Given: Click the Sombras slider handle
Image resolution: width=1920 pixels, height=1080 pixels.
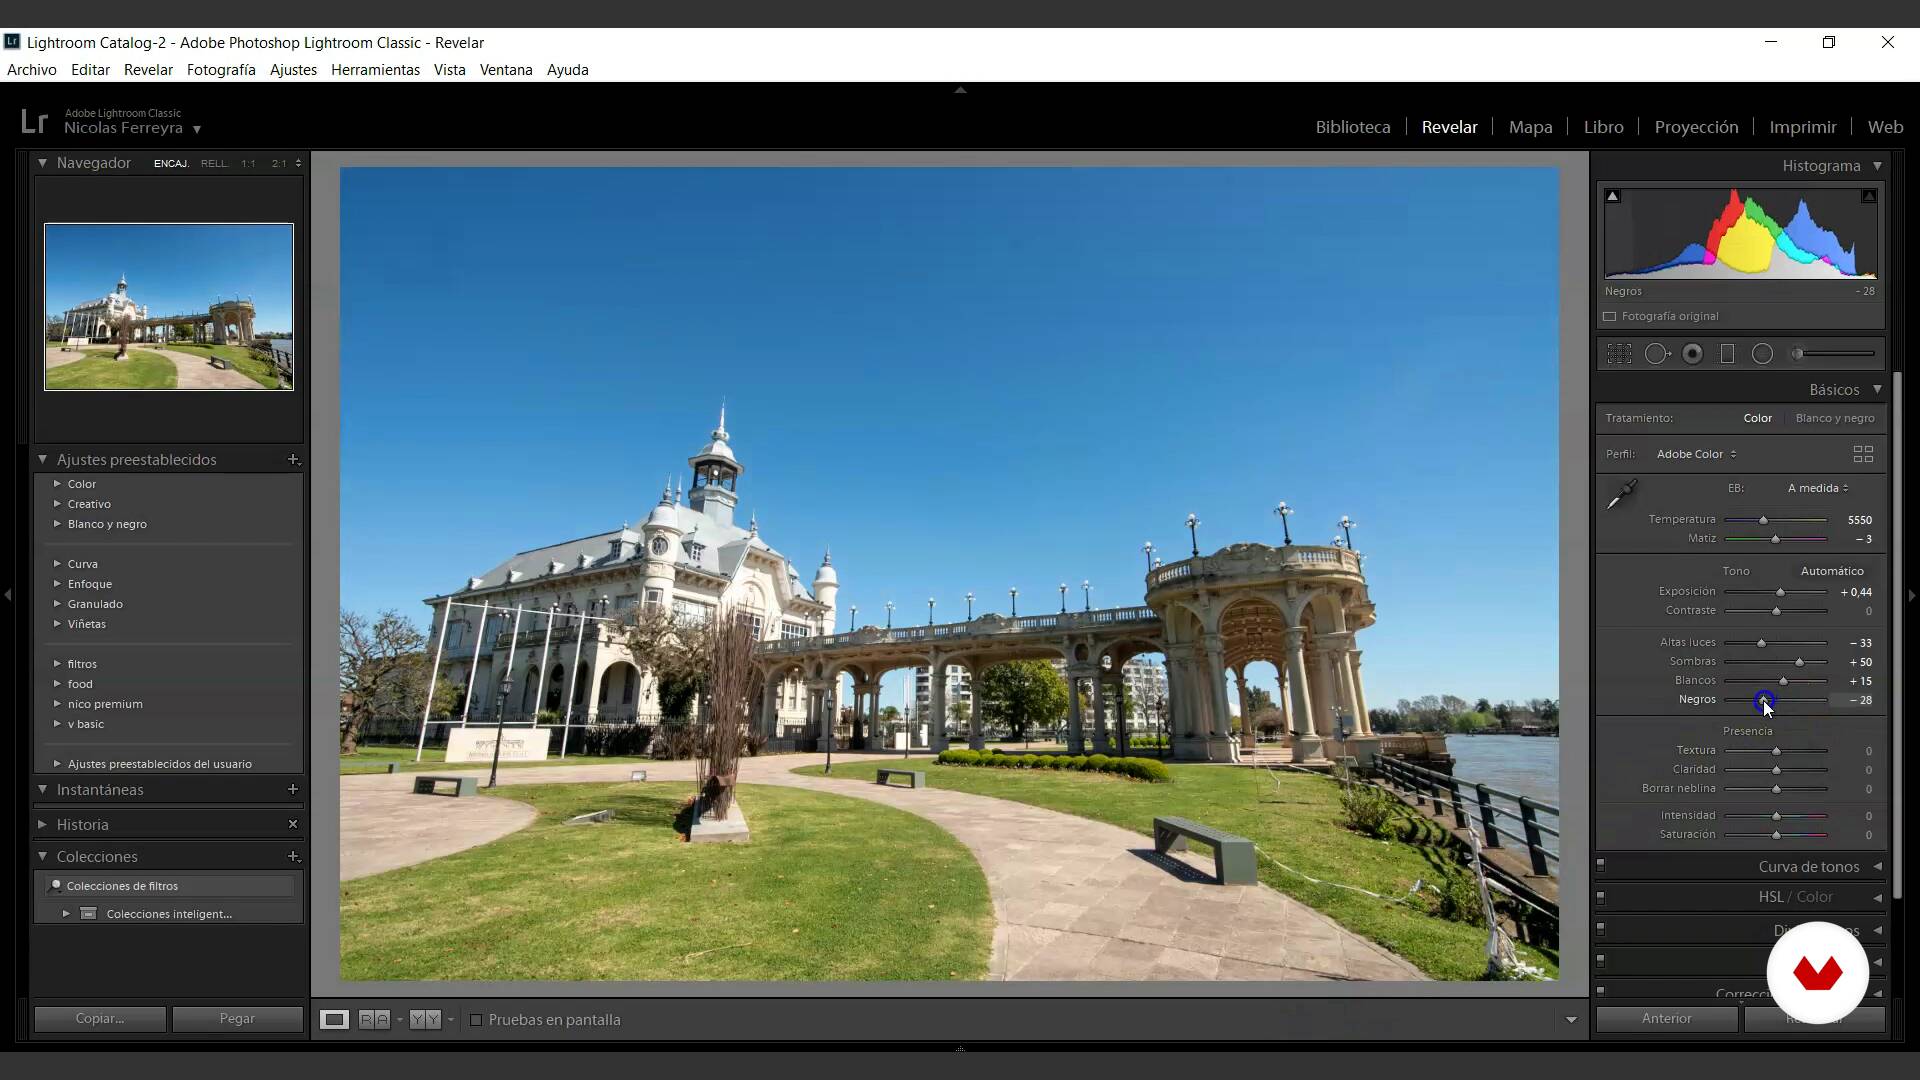Looking at the screenshot, I should [1799, 662].
